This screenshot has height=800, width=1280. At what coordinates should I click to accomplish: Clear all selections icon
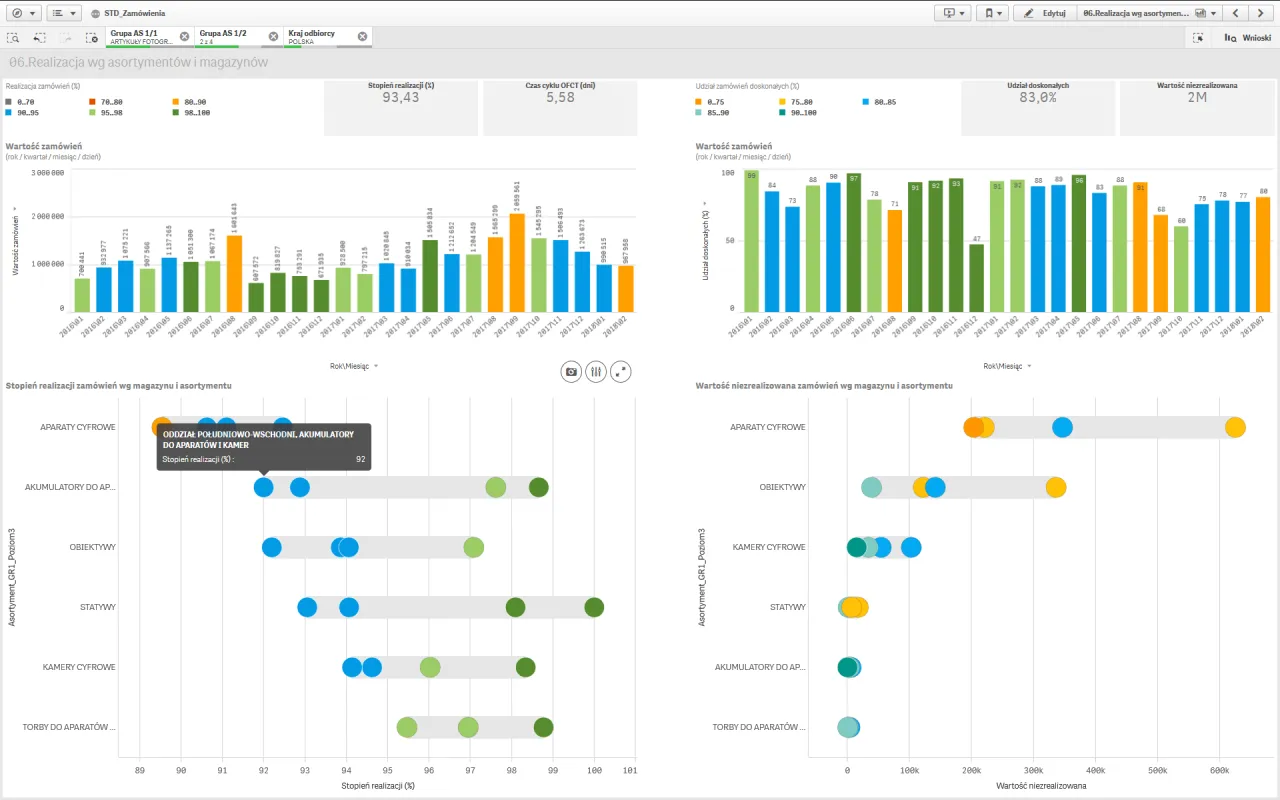(91, 37)
